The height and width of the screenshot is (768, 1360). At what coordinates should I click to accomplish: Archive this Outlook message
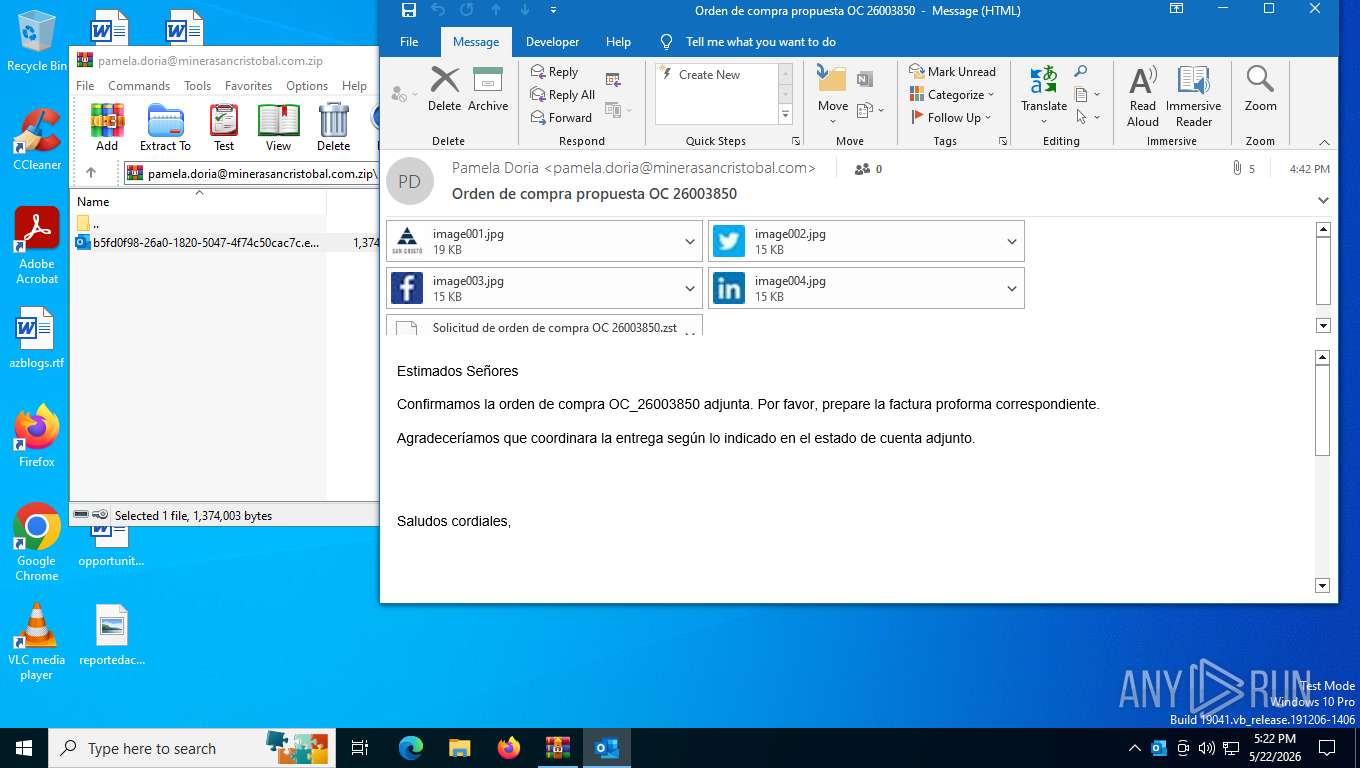[488, 89]
